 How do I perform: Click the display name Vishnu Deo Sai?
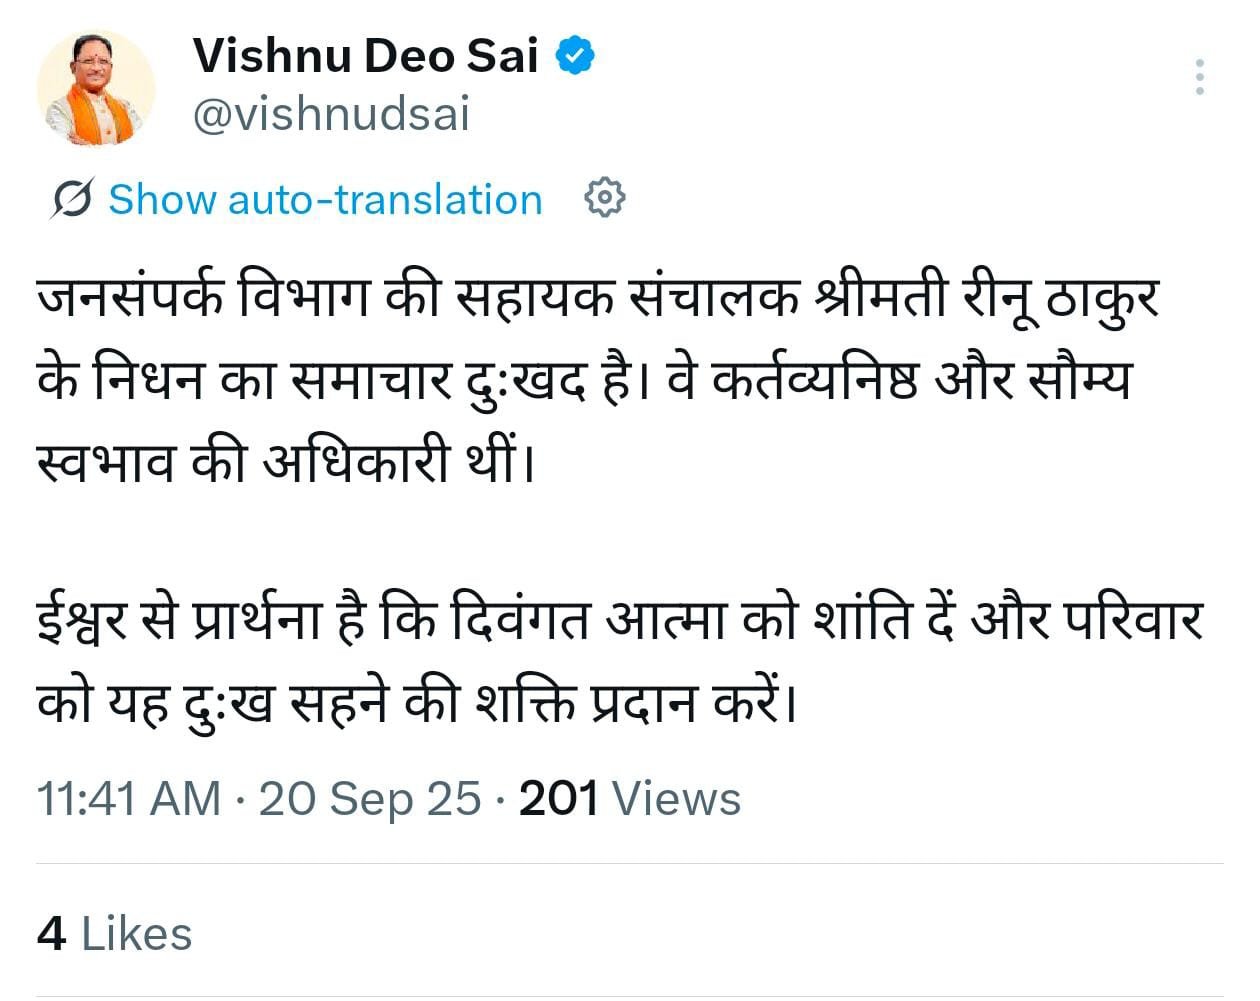(365, 55)
